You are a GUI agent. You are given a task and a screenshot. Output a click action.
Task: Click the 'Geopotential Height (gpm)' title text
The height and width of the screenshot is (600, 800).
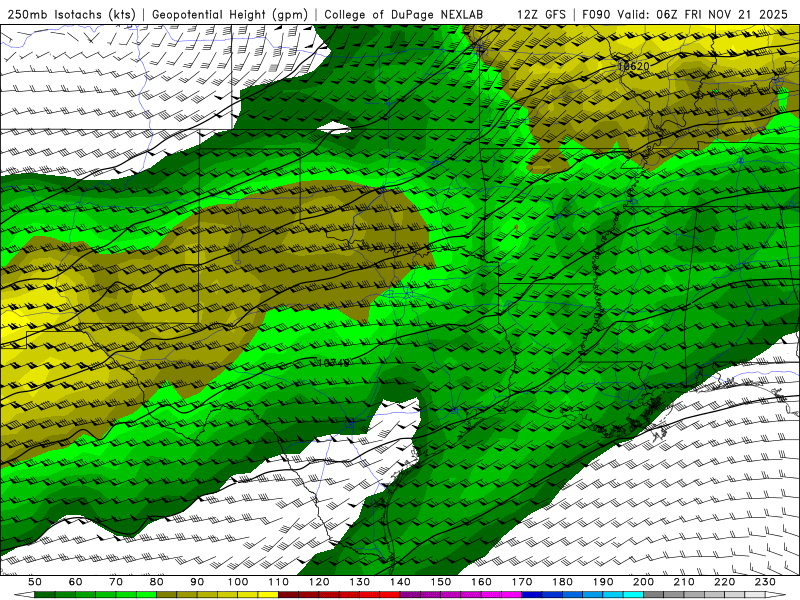point(230,15)
